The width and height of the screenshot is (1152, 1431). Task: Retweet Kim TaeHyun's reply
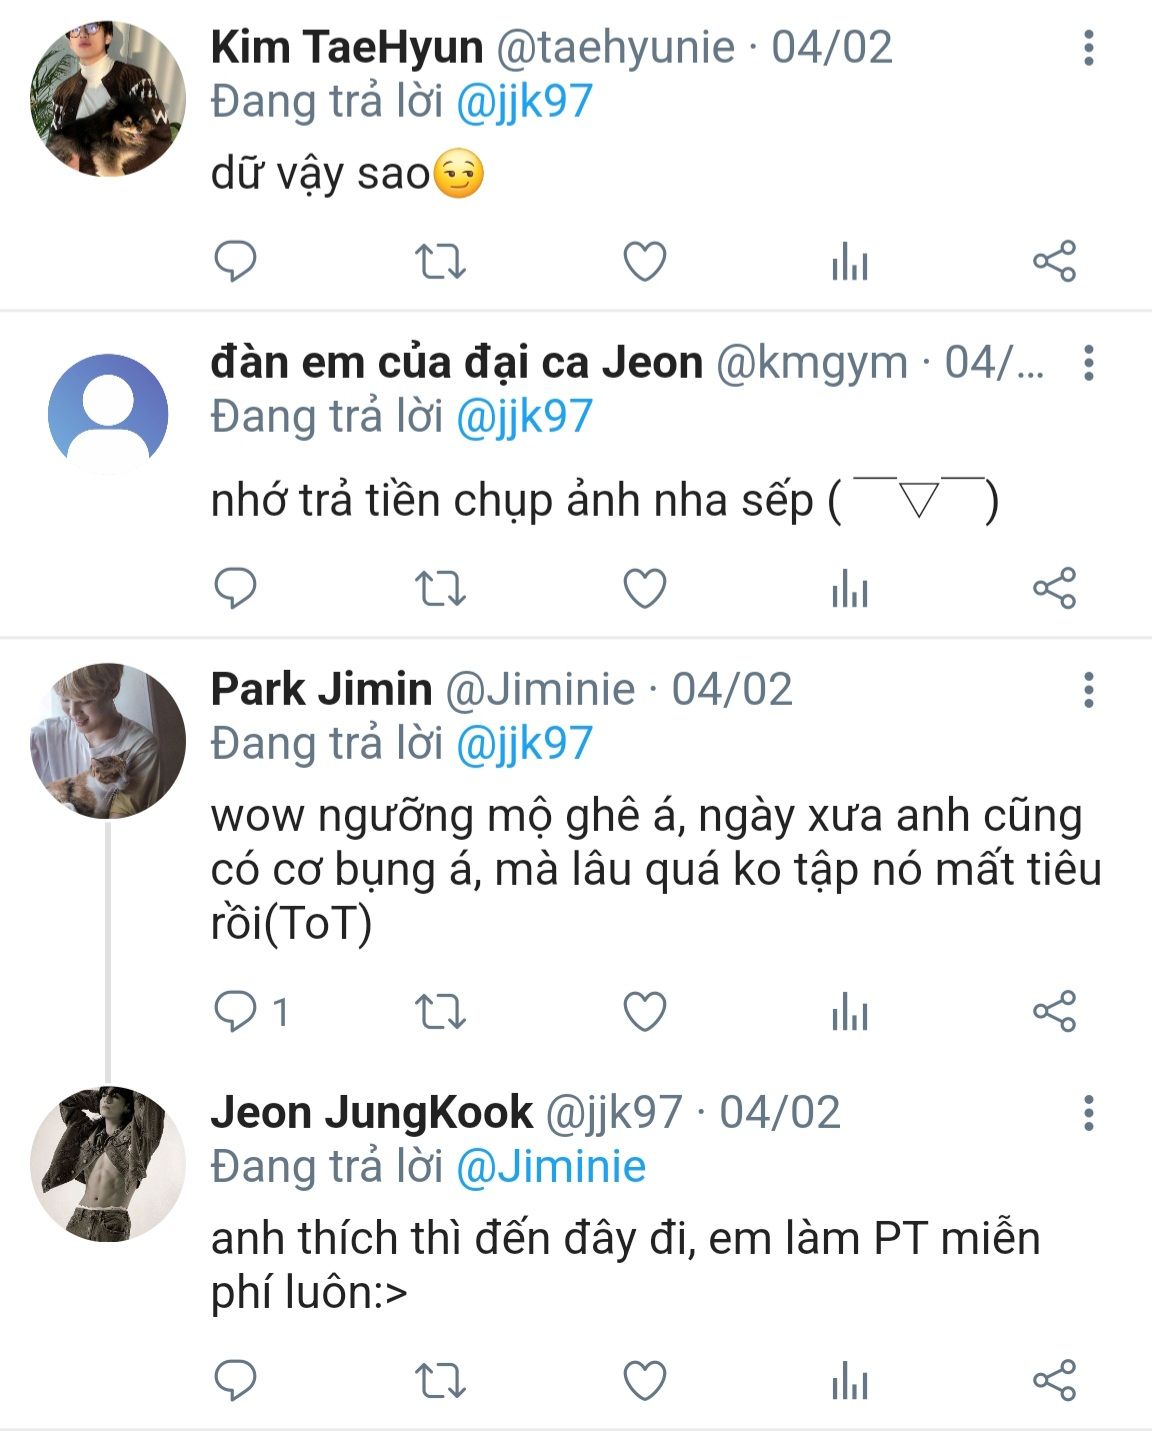pyautogui.click(x=440, y=261)
